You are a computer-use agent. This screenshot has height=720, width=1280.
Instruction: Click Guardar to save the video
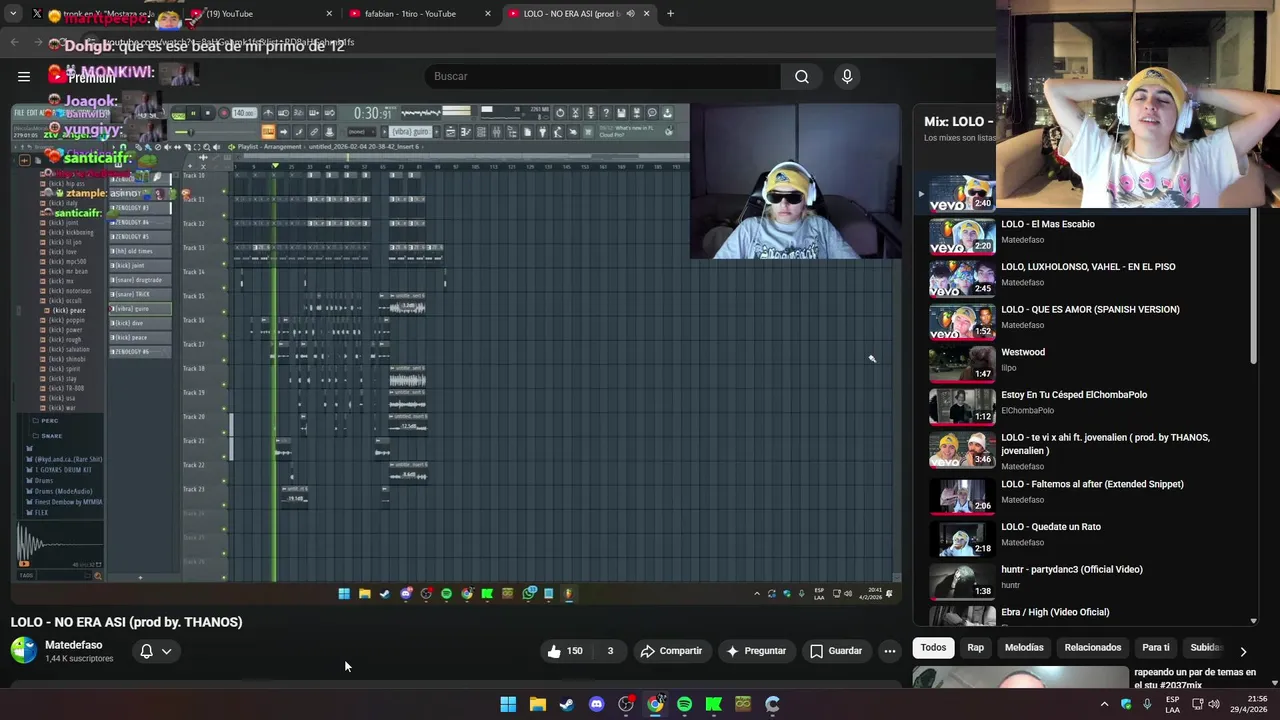[836, 651]
